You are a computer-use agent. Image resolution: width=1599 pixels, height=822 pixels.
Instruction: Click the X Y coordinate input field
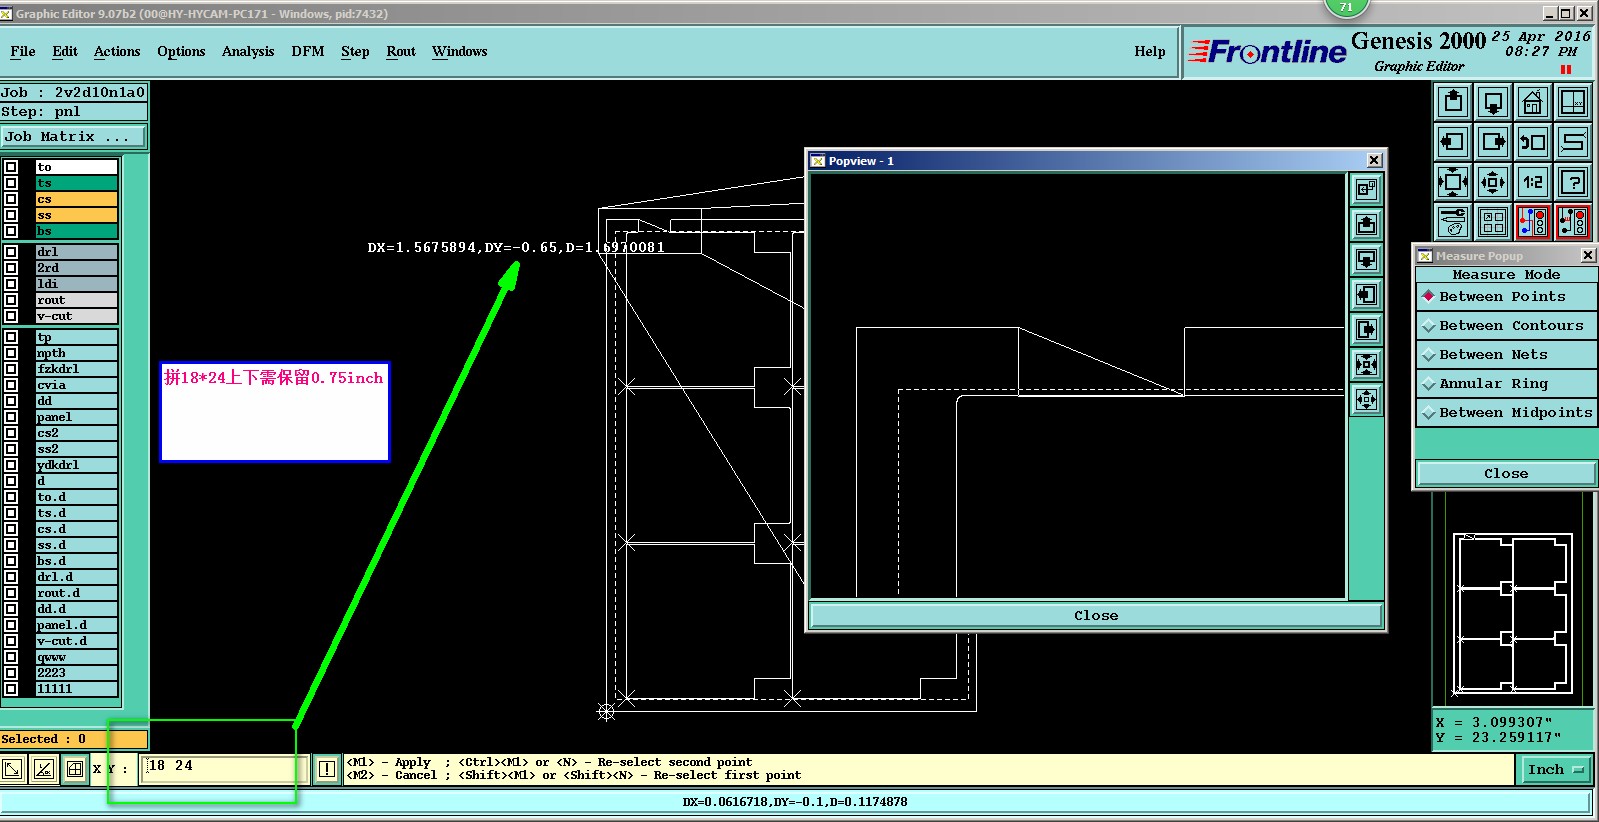point(224,769)
